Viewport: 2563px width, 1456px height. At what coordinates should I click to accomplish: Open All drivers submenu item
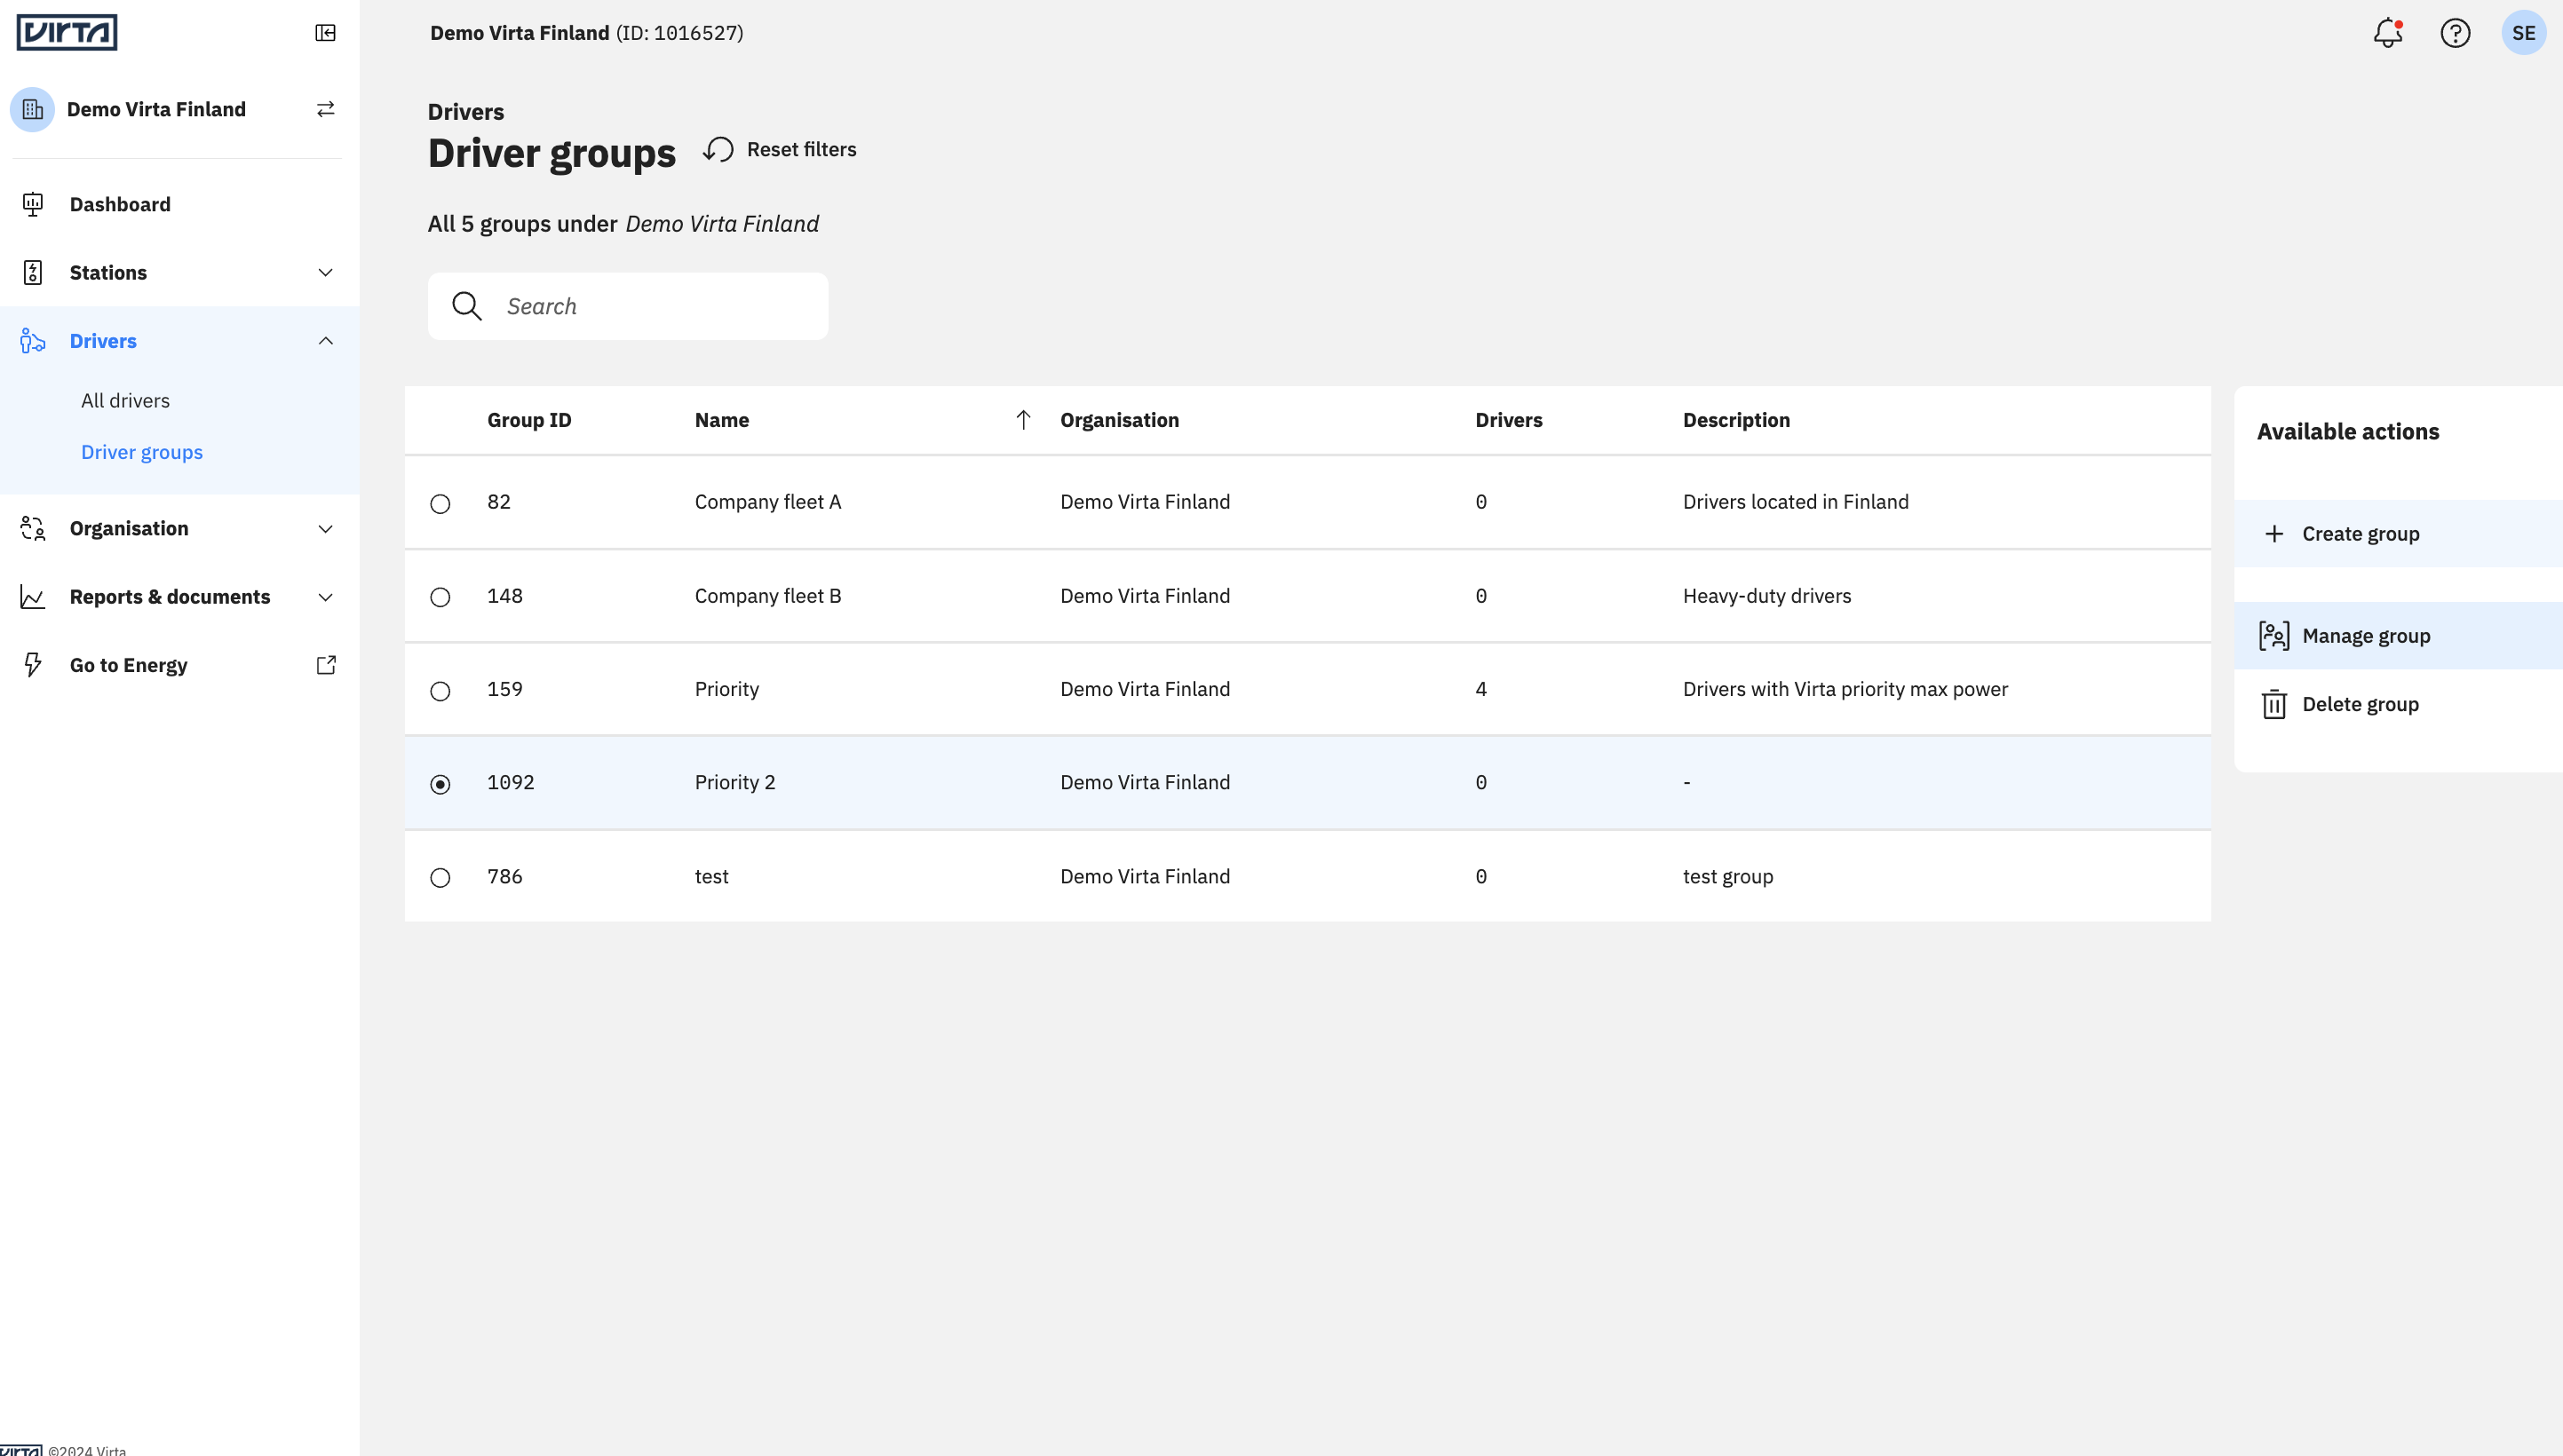tap(125, 400)
